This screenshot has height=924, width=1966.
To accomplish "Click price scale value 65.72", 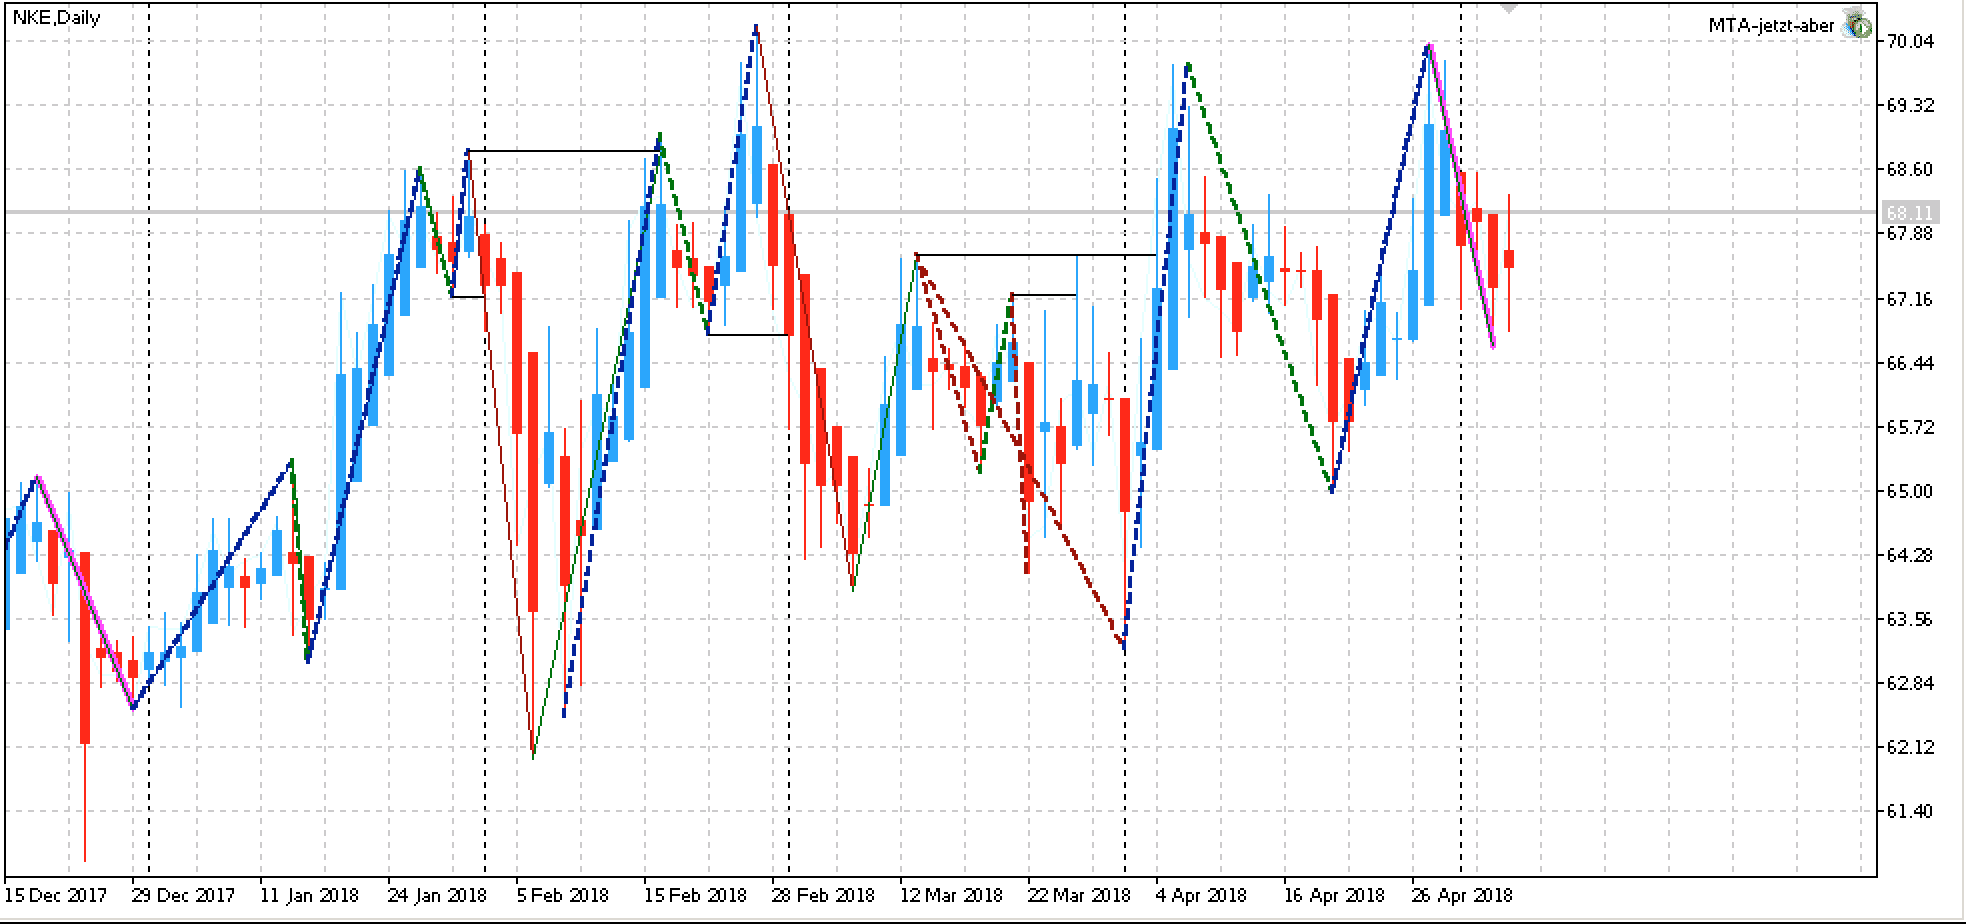I will click(x=1910, y=427).
